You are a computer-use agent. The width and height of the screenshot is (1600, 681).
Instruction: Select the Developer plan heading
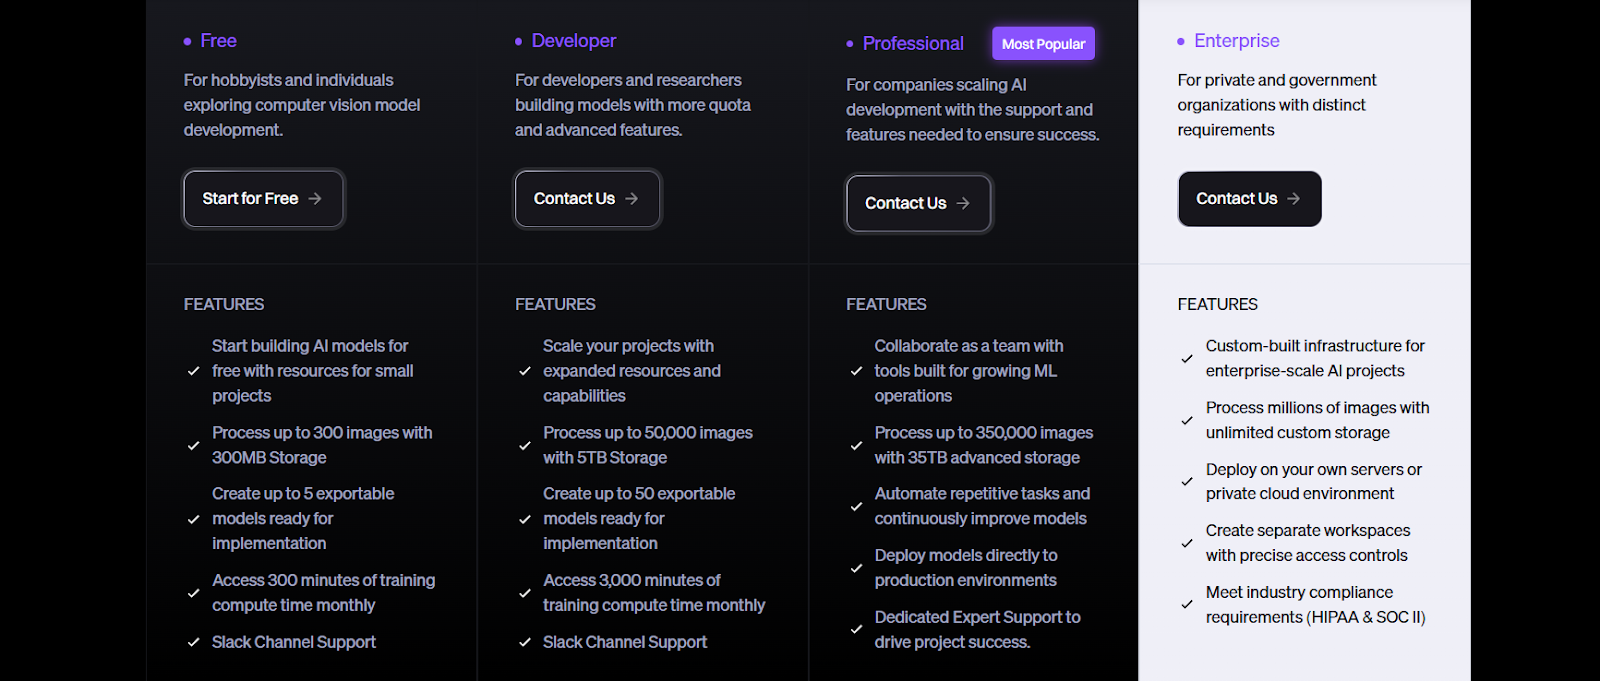574,41
